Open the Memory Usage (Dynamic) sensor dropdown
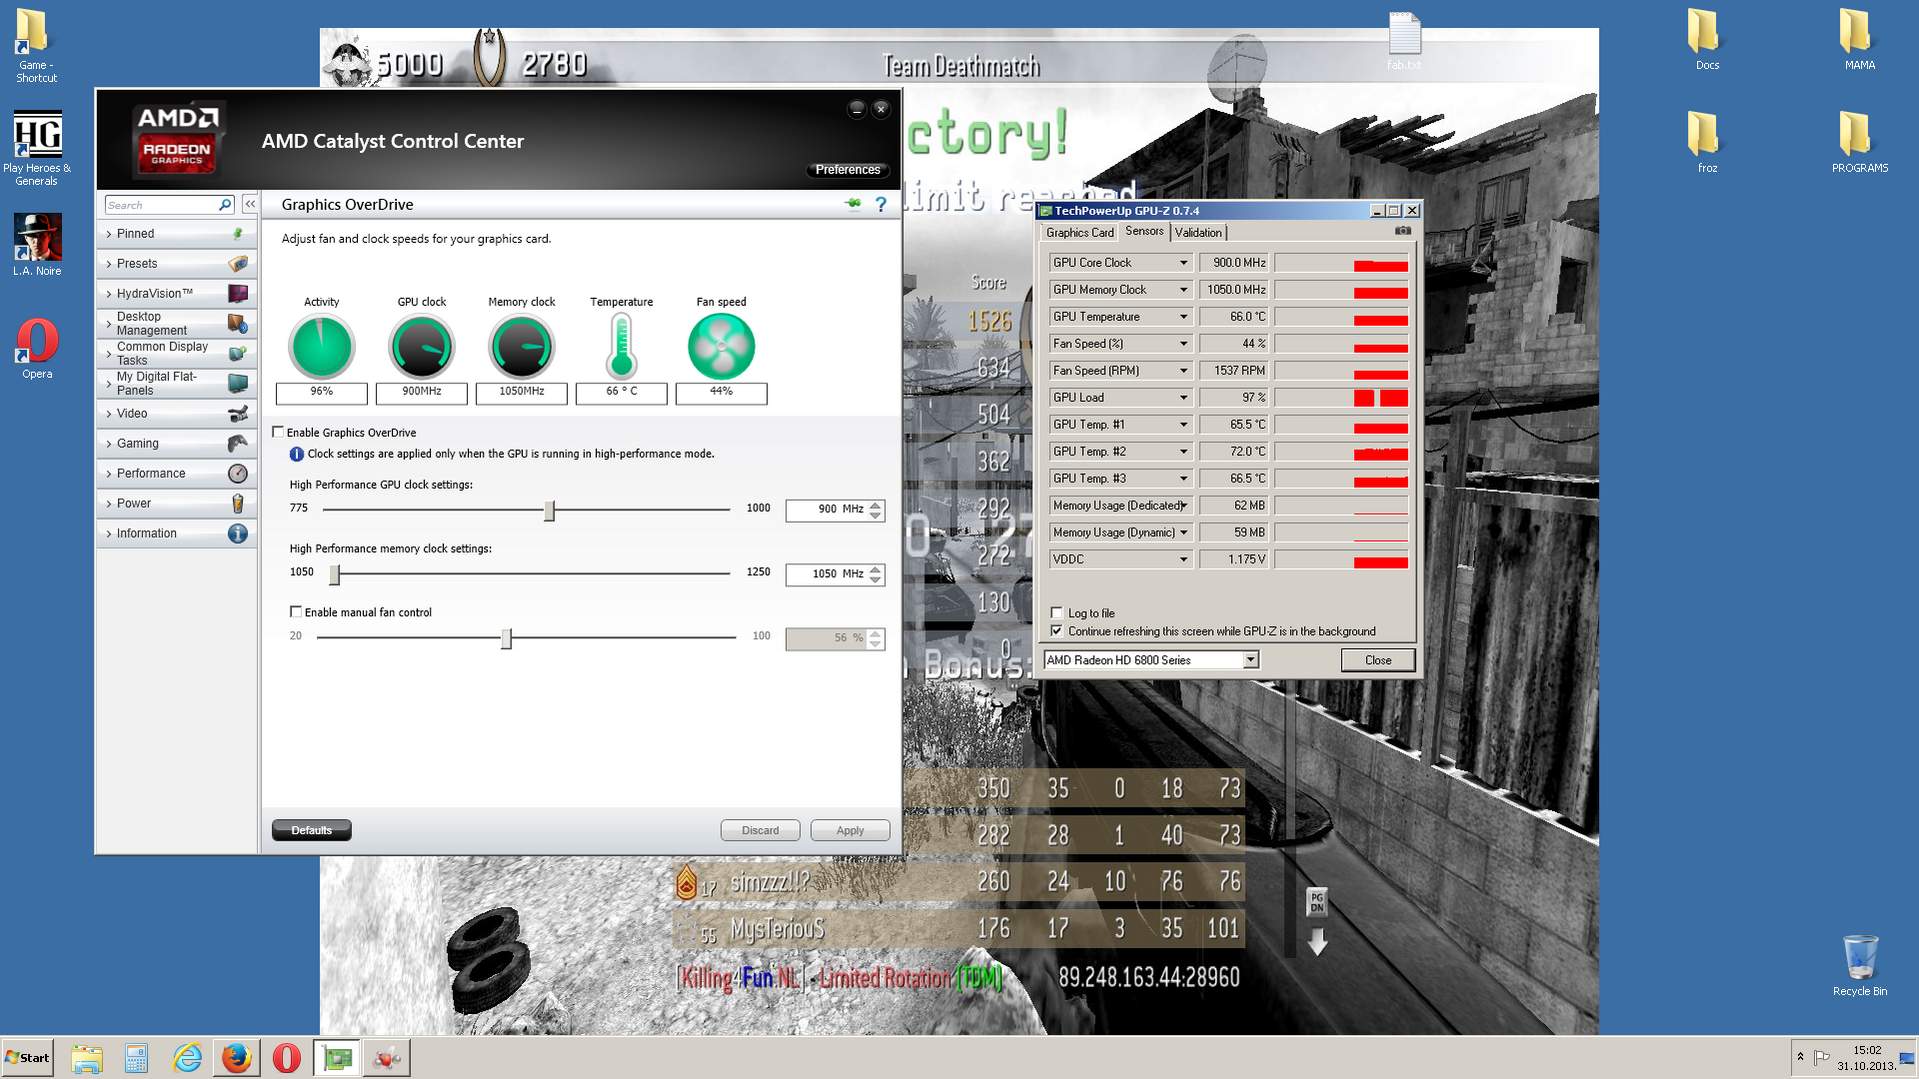 pyautogui.click(x=1183, y=533)
